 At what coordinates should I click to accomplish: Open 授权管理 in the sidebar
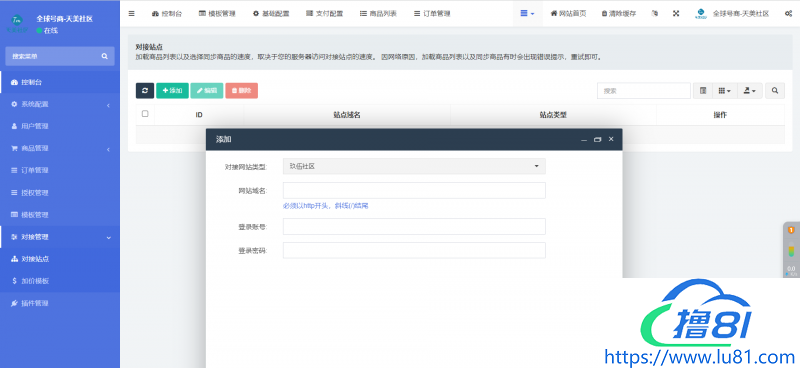pyautogui.click(x=60, y=193)
